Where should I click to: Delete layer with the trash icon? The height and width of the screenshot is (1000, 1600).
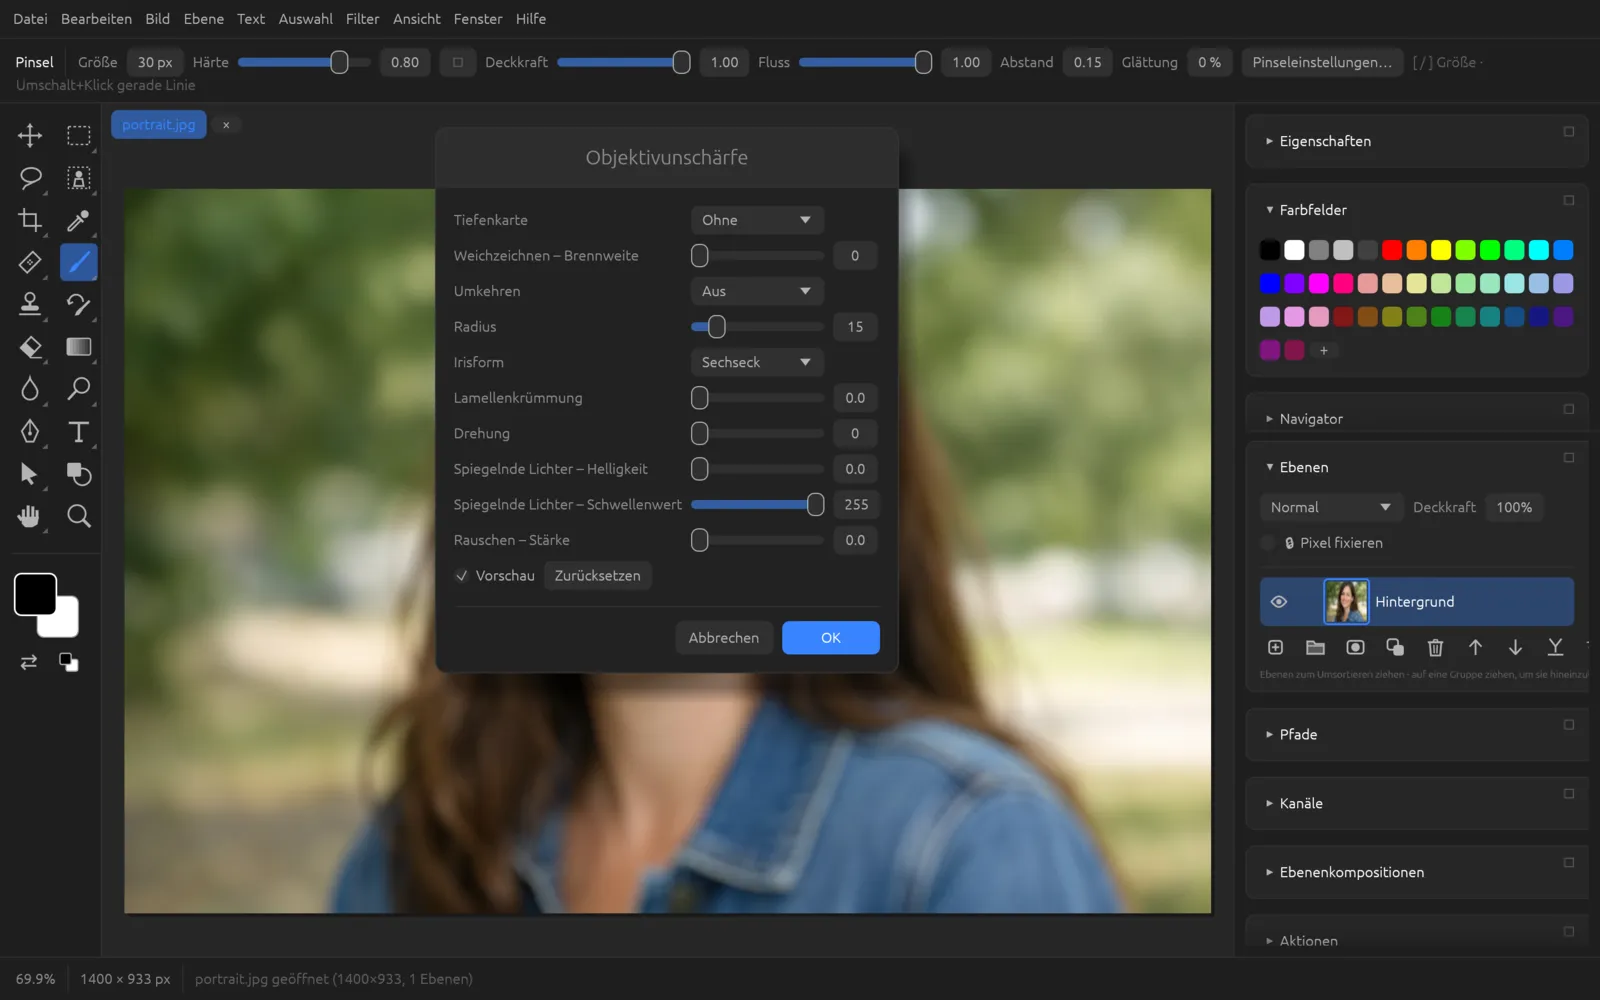1435,648
